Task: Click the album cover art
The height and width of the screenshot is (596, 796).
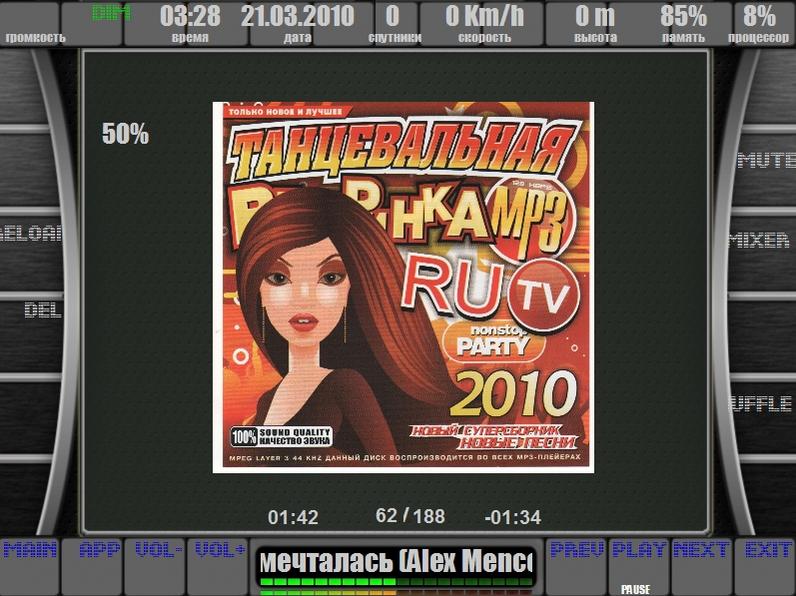Action: point(403,287)
